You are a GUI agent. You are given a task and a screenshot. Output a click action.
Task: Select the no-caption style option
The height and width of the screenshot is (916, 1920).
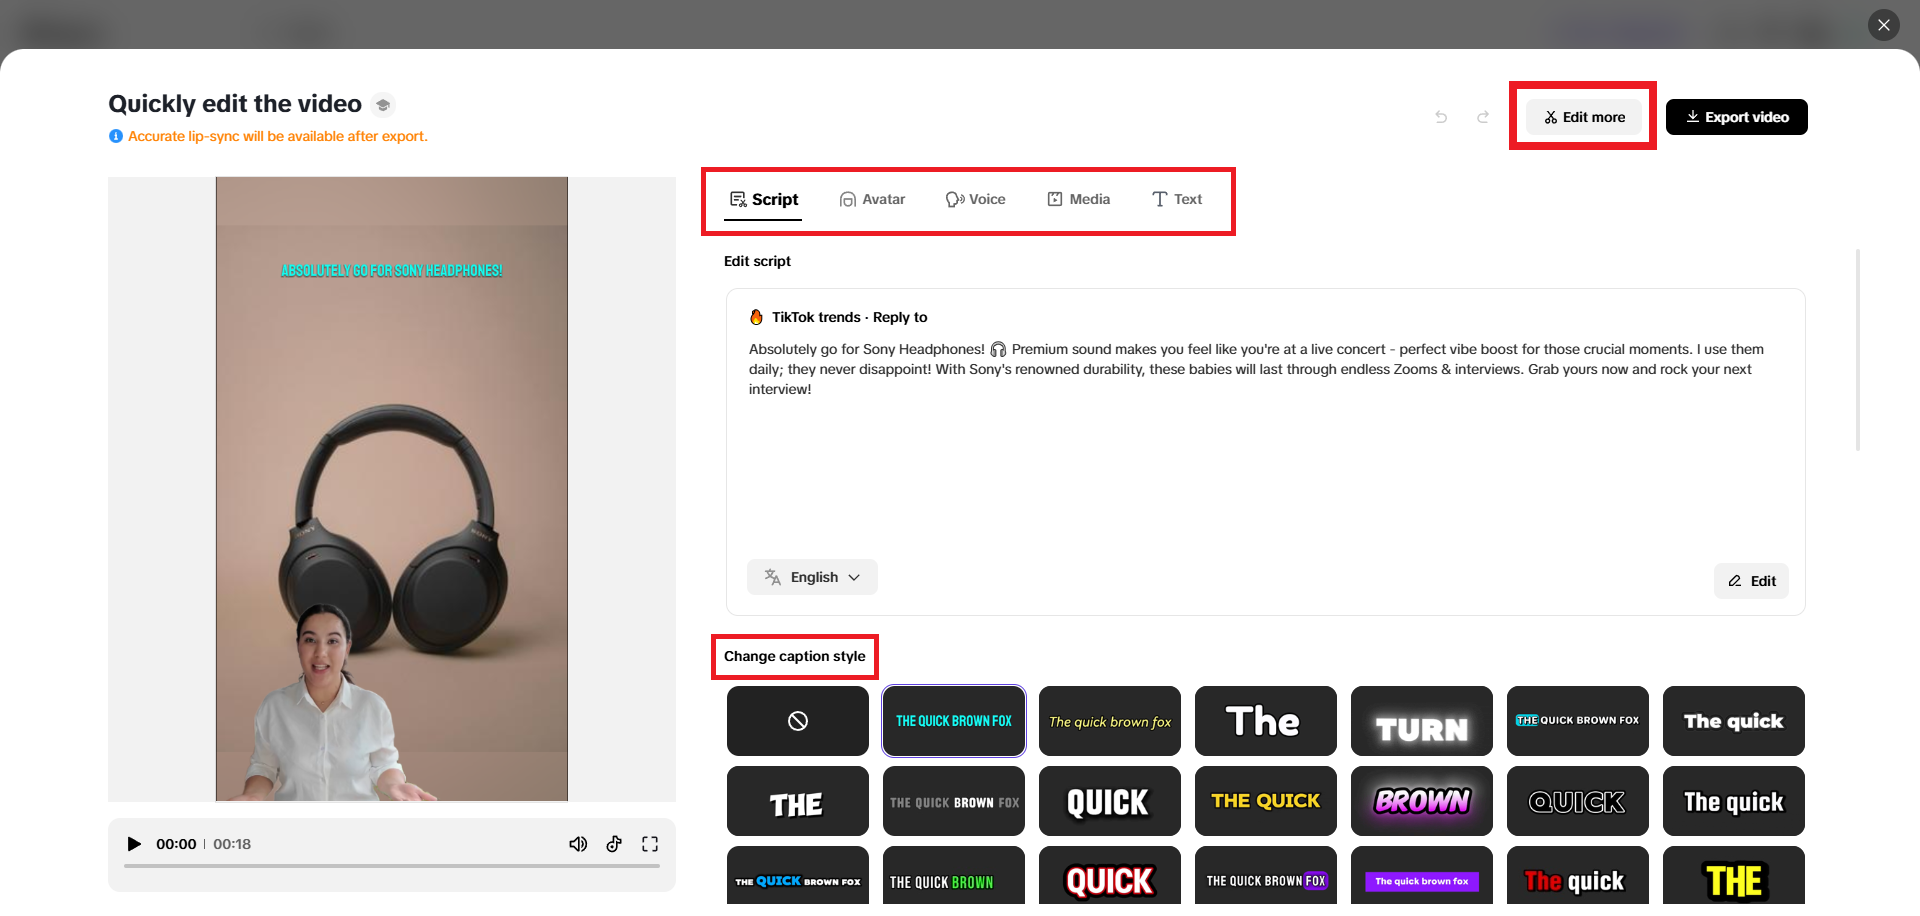(x=797, y=721)
